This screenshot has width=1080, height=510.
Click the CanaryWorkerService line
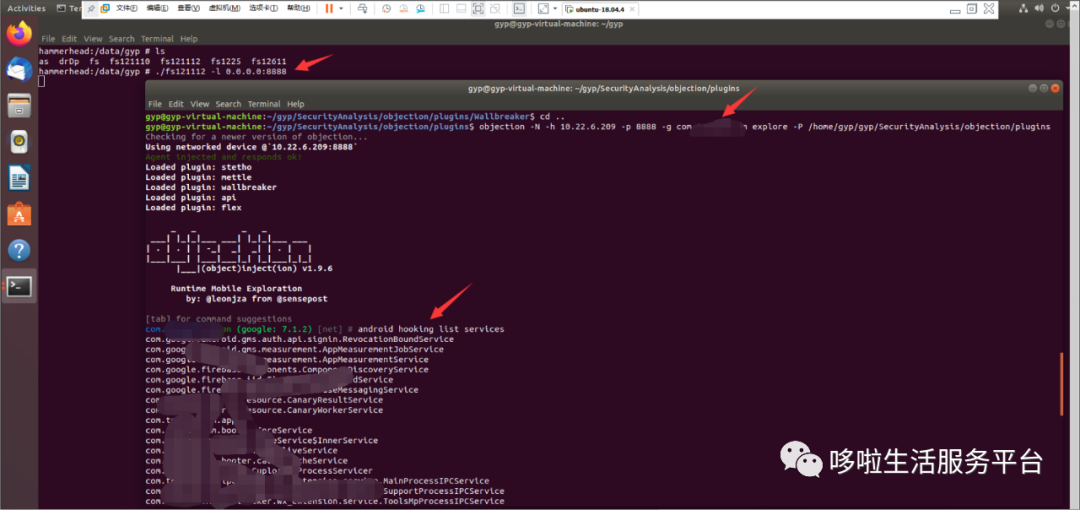(264, 410)
